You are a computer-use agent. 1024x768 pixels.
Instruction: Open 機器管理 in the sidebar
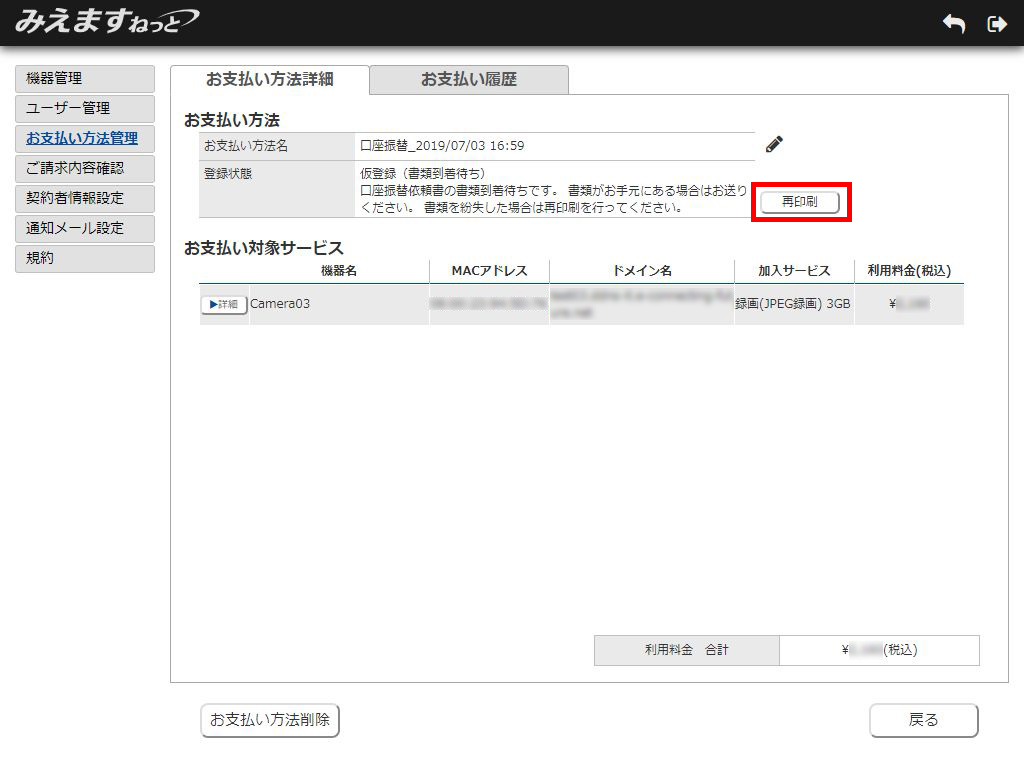pyautogui.click(x=85, y=78)
